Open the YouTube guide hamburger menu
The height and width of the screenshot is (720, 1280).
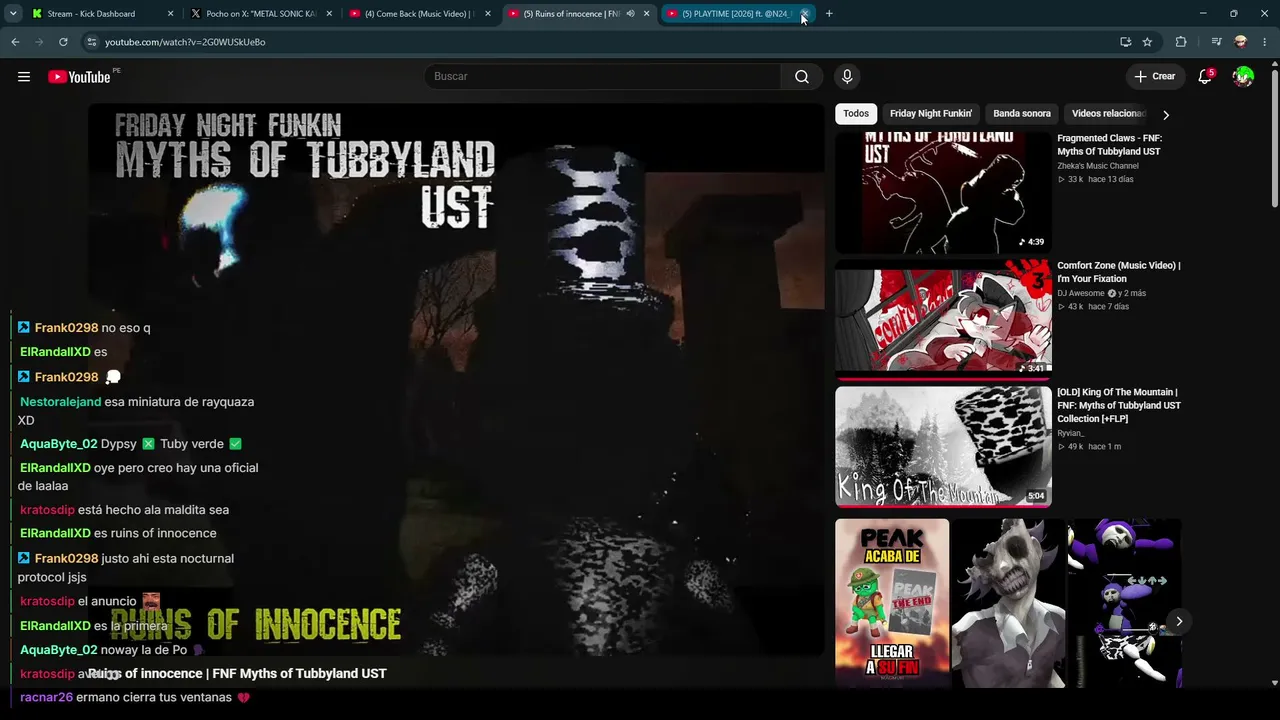point(24,77)
